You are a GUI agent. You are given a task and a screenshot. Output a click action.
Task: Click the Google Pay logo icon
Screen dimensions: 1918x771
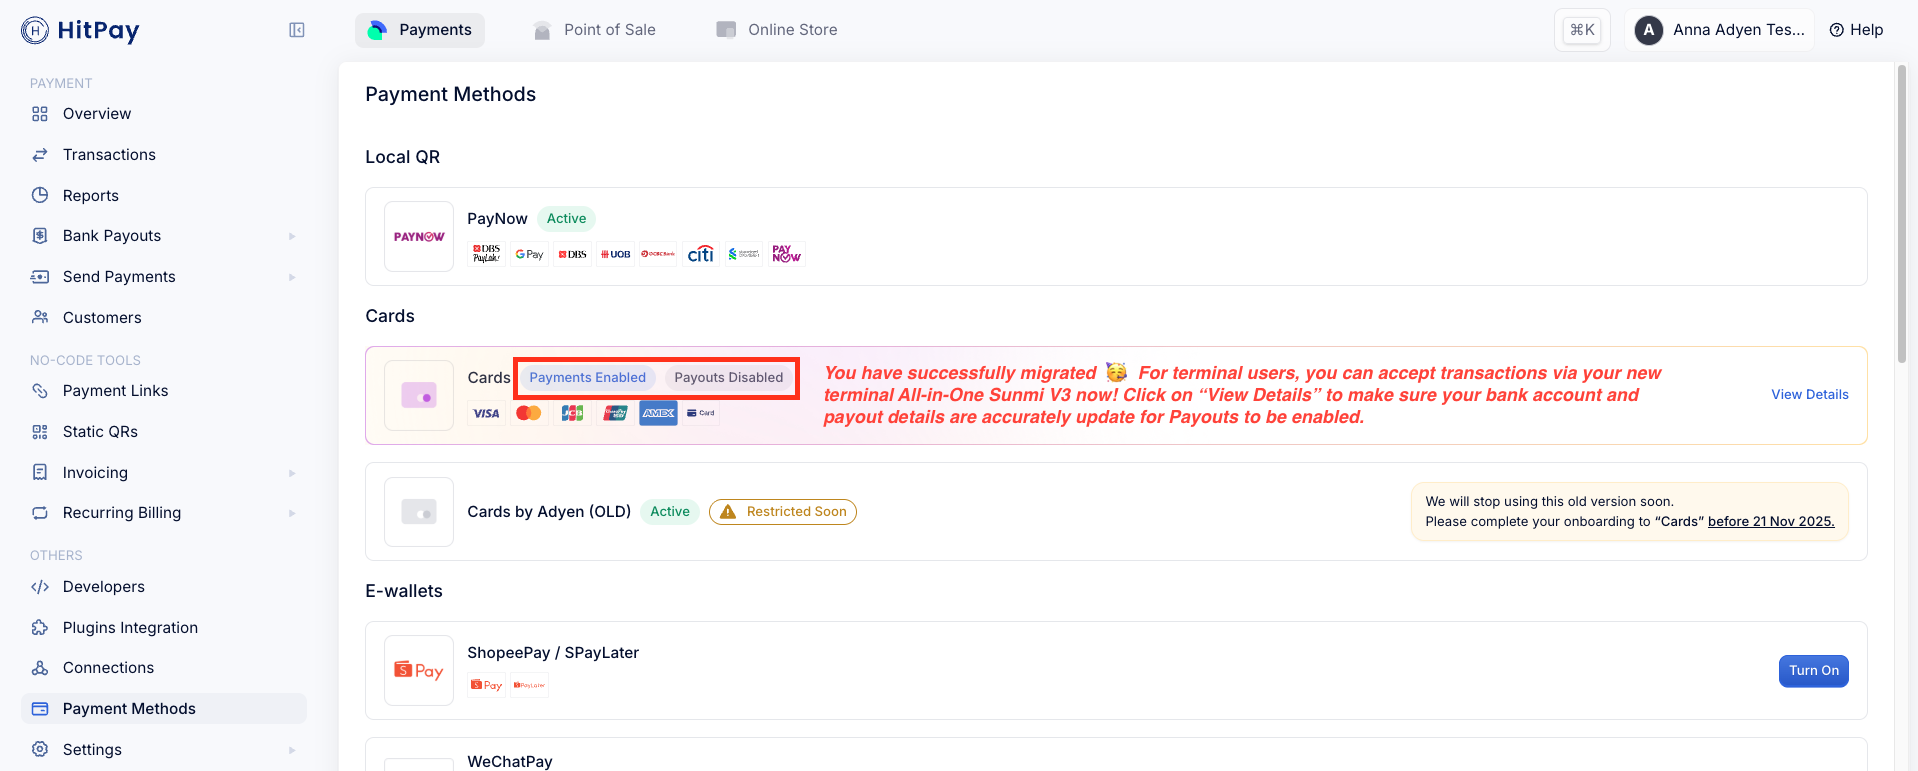click(529, 254)
